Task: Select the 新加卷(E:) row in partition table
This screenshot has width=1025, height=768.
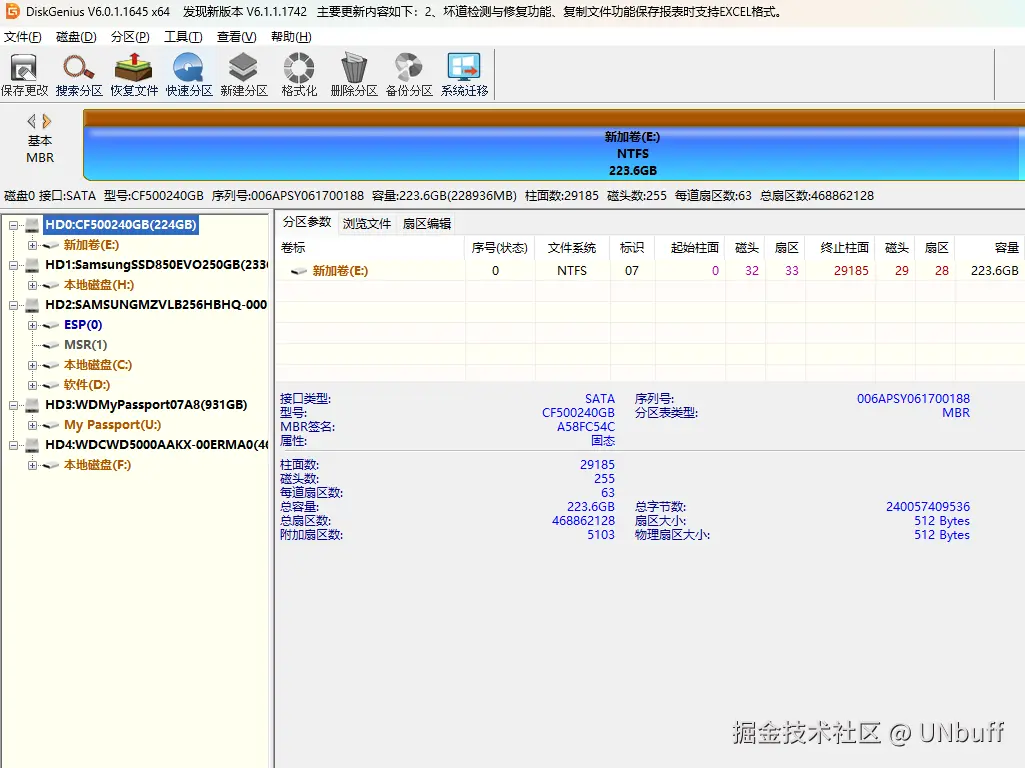Action: tap(650, 271)
